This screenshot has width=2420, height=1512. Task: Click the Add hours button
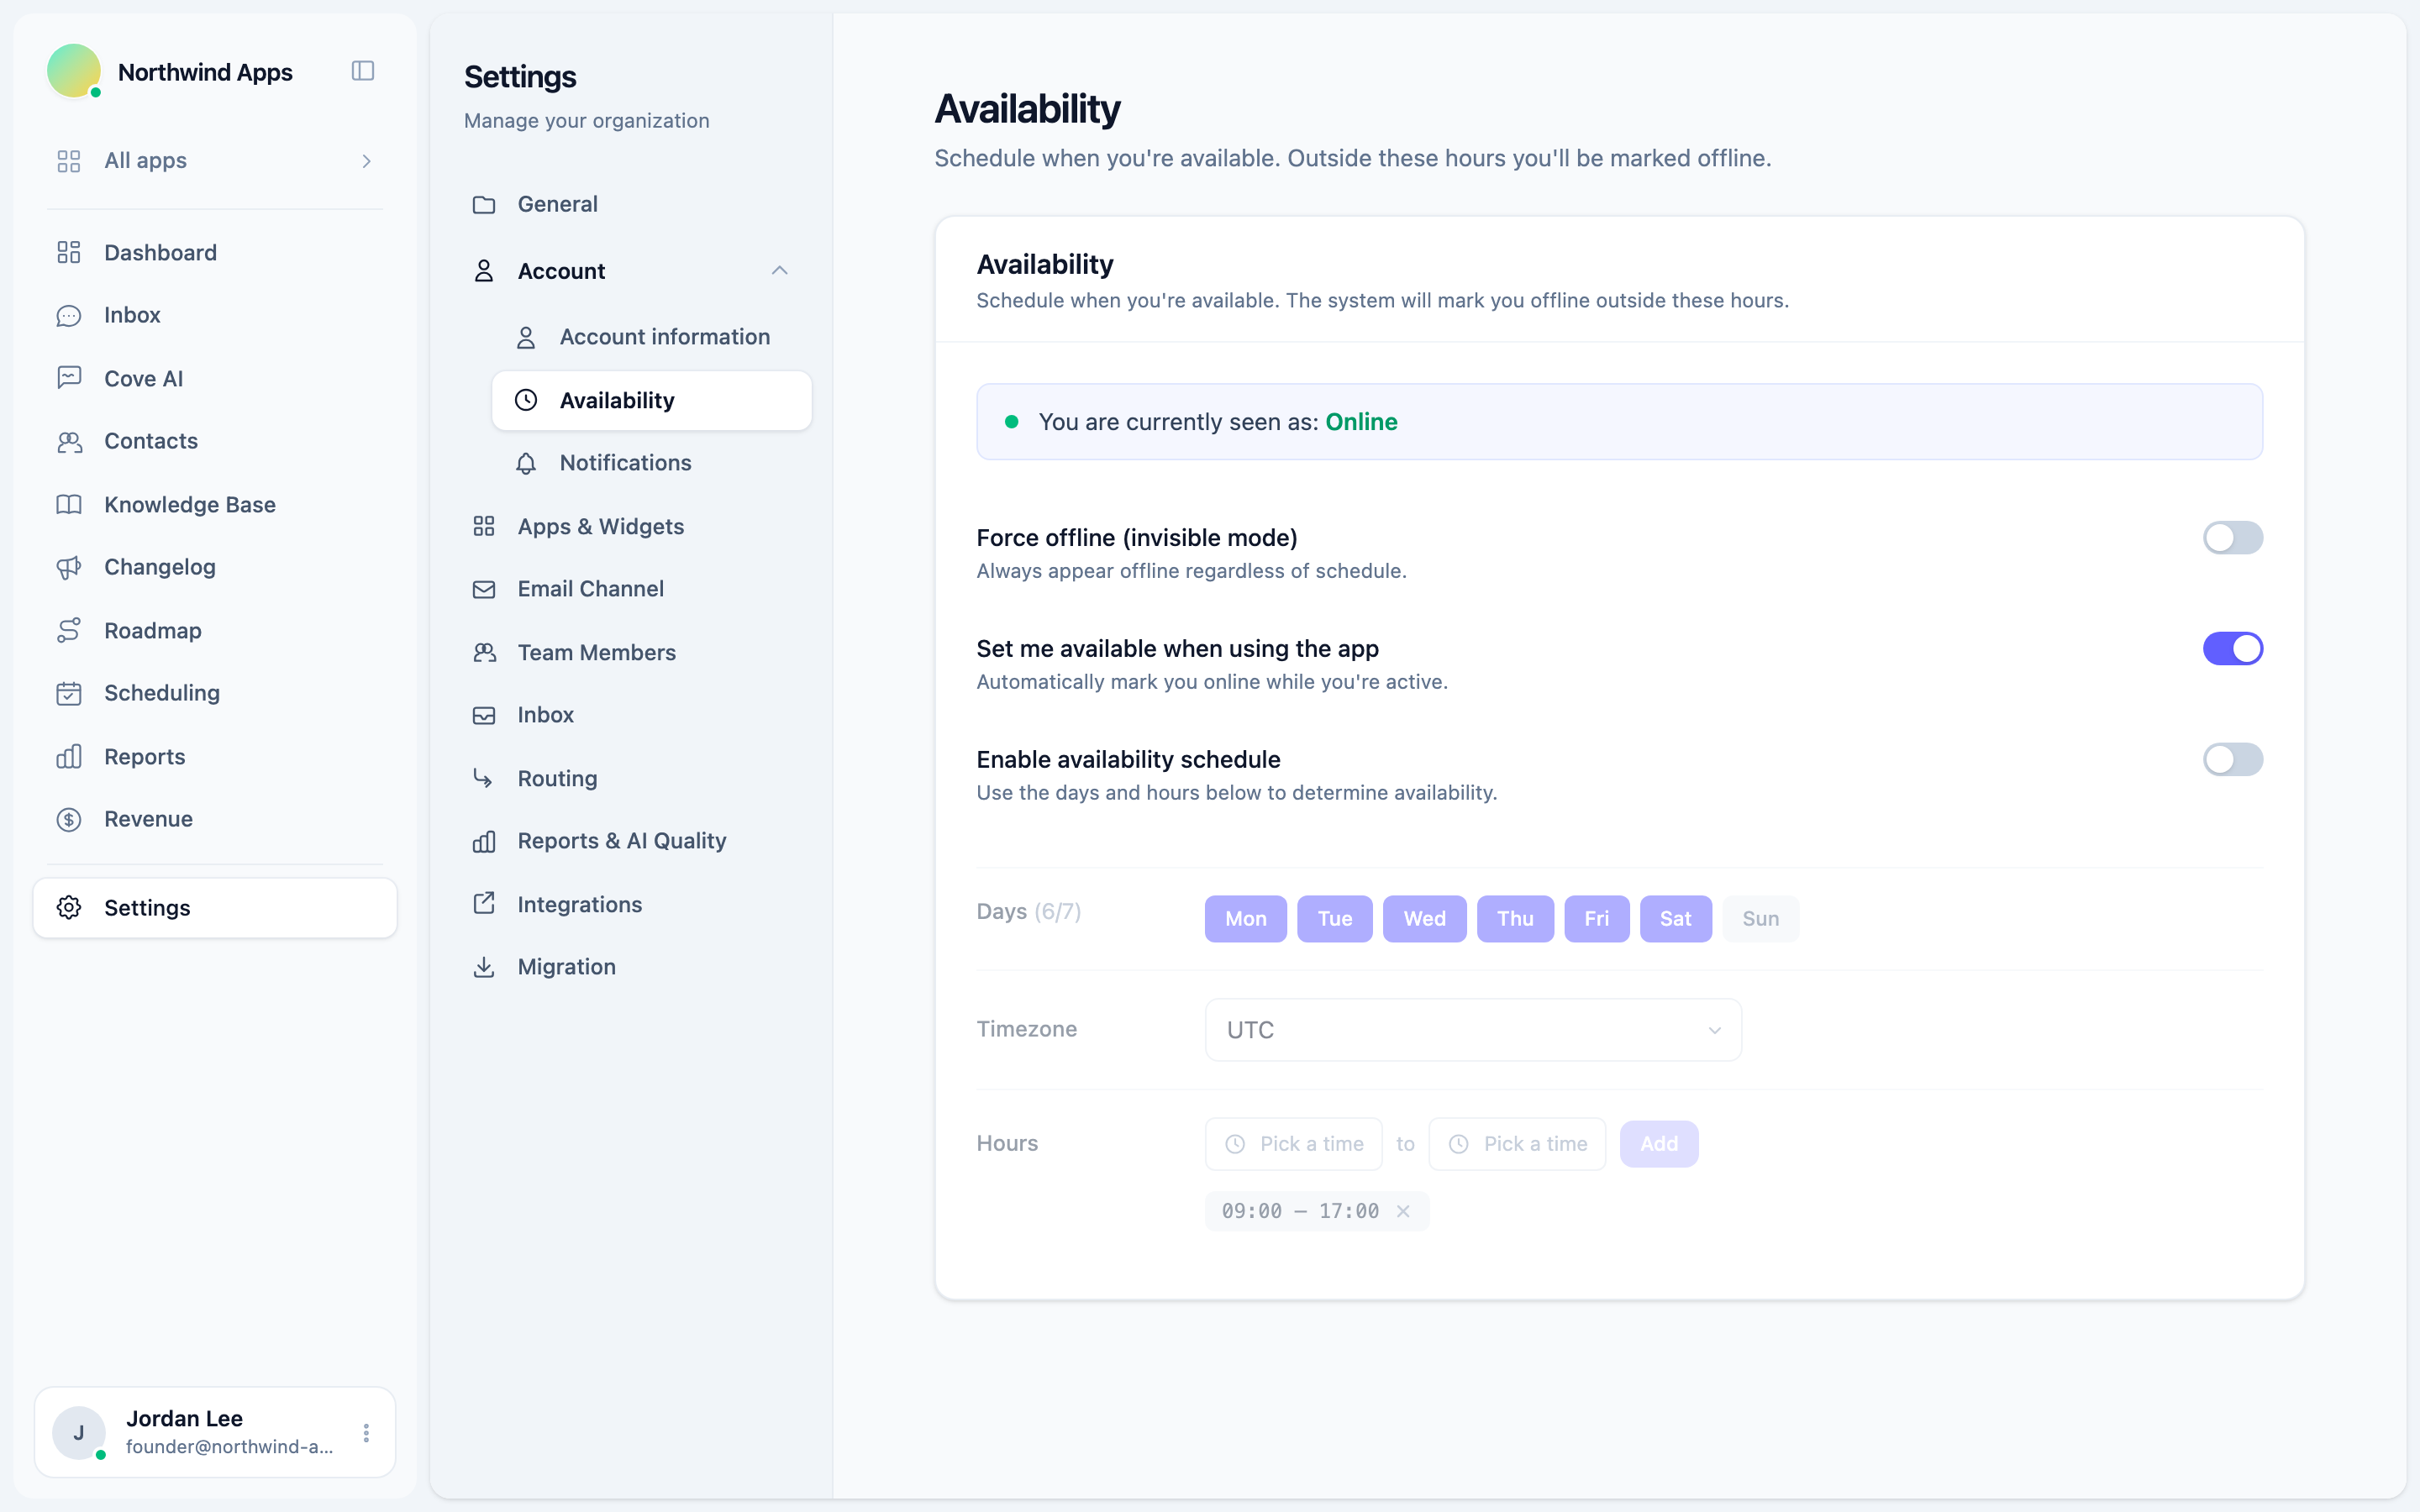coord(1658,1144)
